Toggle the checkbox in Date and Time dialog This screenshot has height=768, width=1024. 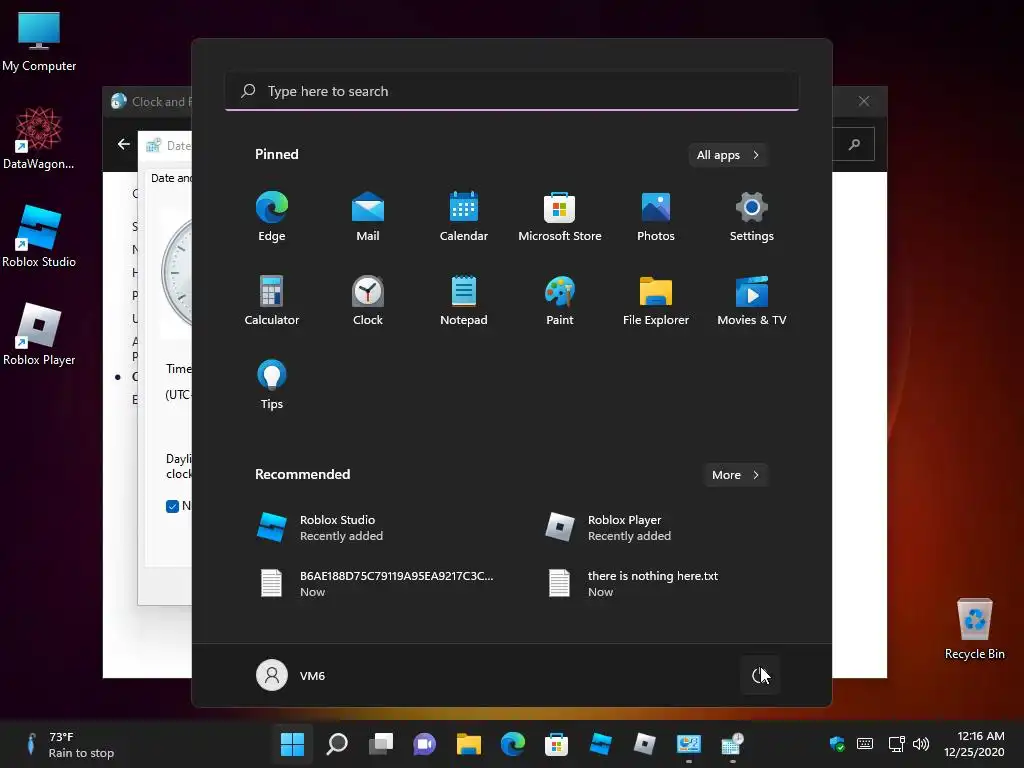pyautogui.click(x=172, y=506)
